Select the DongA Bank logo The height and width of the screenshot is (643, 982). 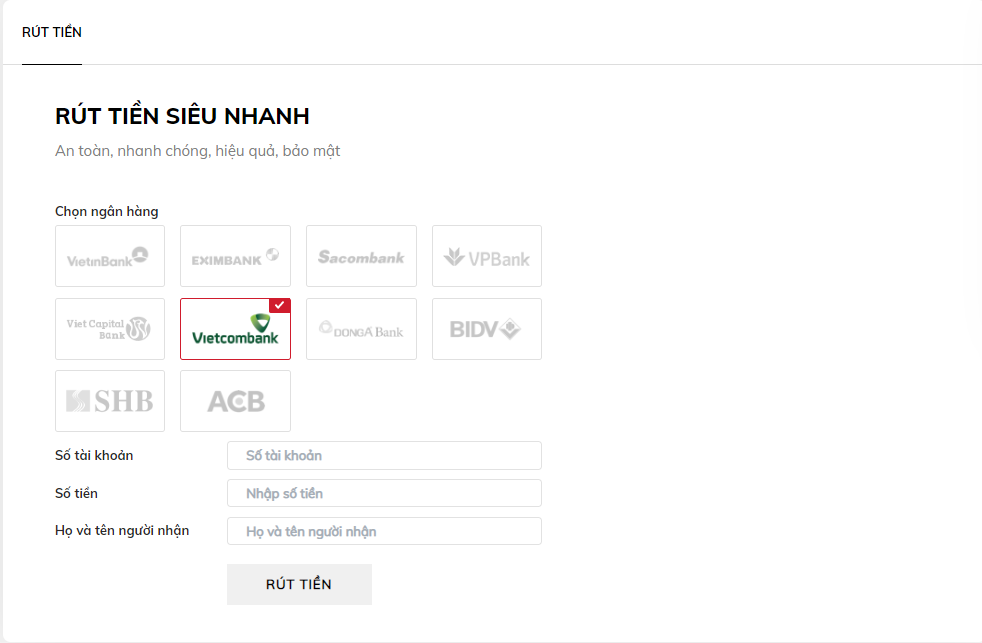point(361,329)
